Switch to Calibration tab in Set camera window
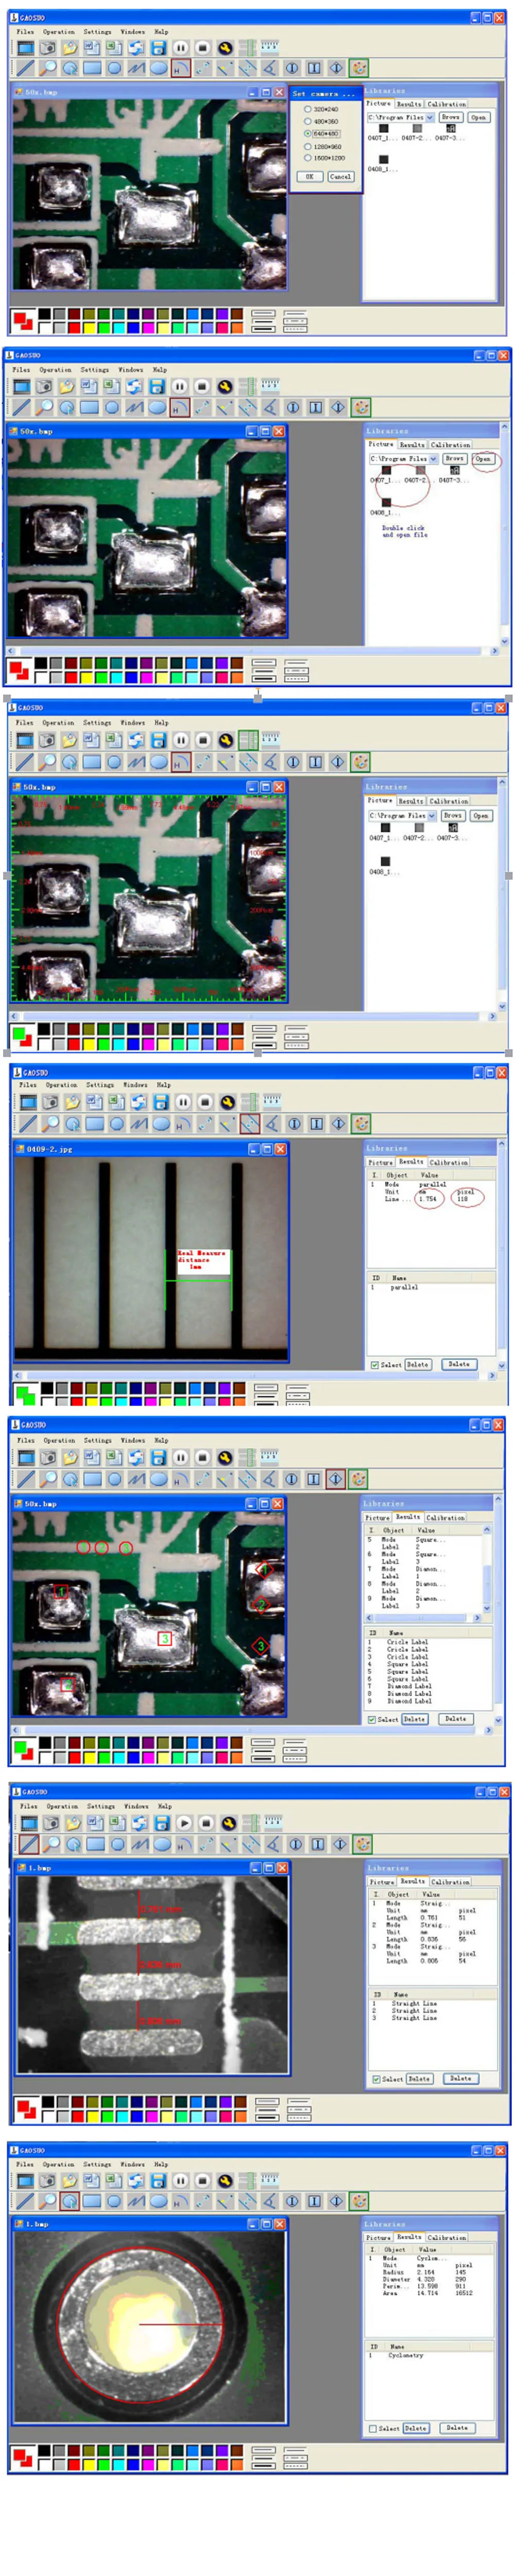This screenshot has width=515, height=2576. click(x=446, y=104)
